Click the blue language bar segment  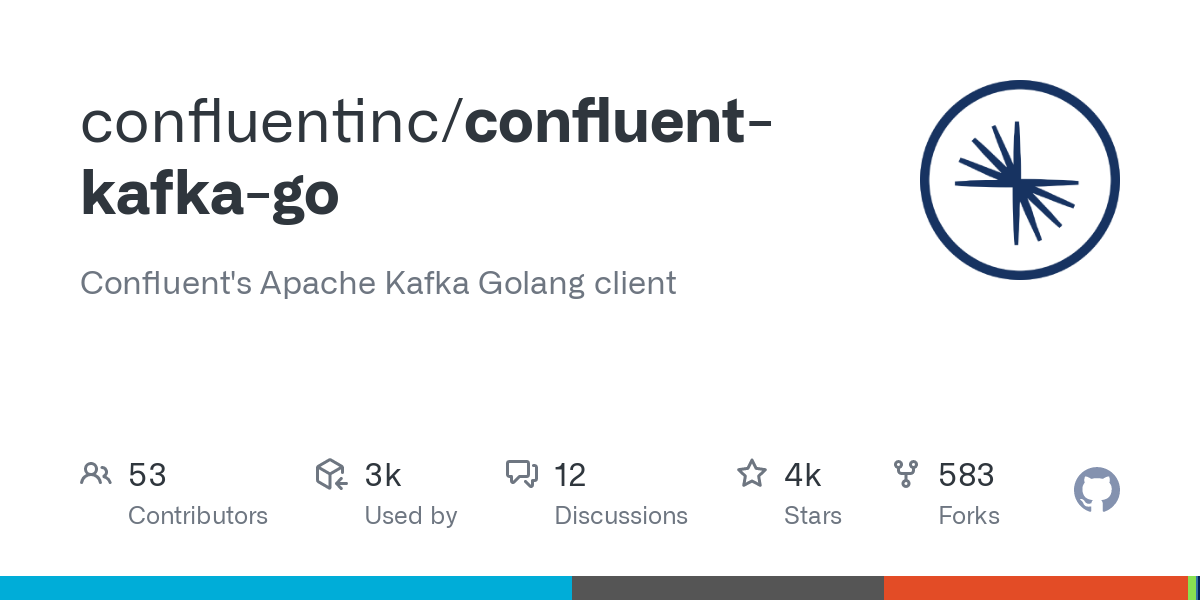coord(286,588)
